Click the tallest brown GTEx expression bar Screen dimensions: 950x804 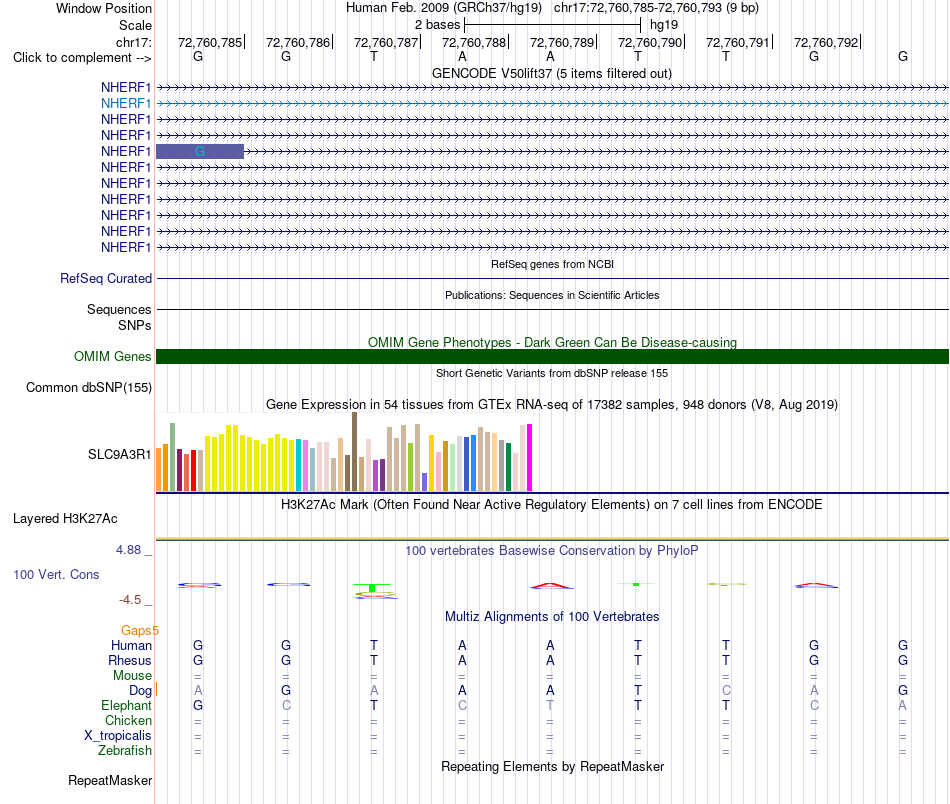click(354, 451)
